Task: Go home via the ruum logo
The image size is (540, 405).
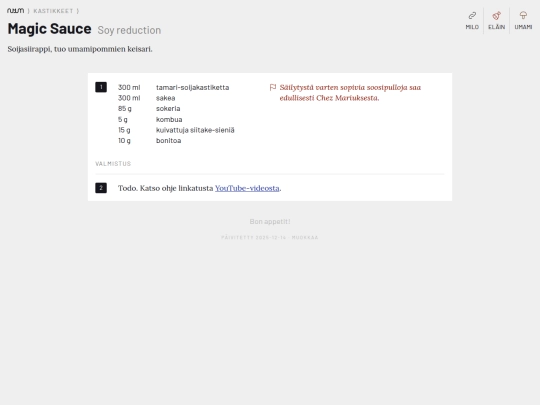Action: coord(15,11)
